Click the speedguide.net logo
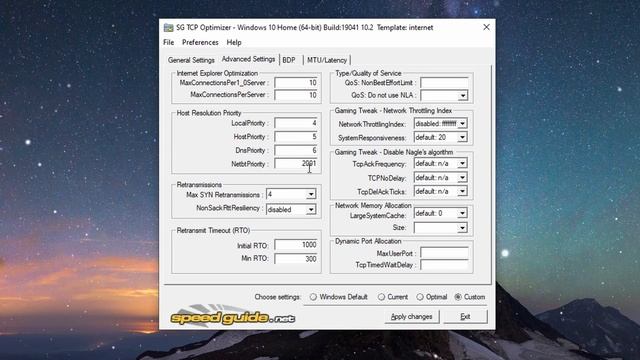Screen dimensions: 640x360 233,316
